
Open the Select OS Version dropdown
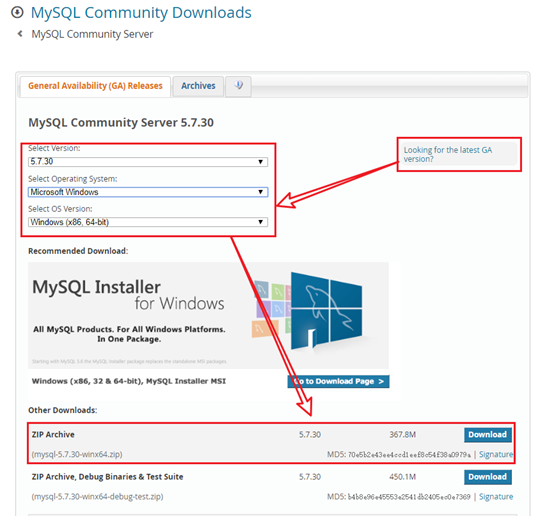point(148,222)
